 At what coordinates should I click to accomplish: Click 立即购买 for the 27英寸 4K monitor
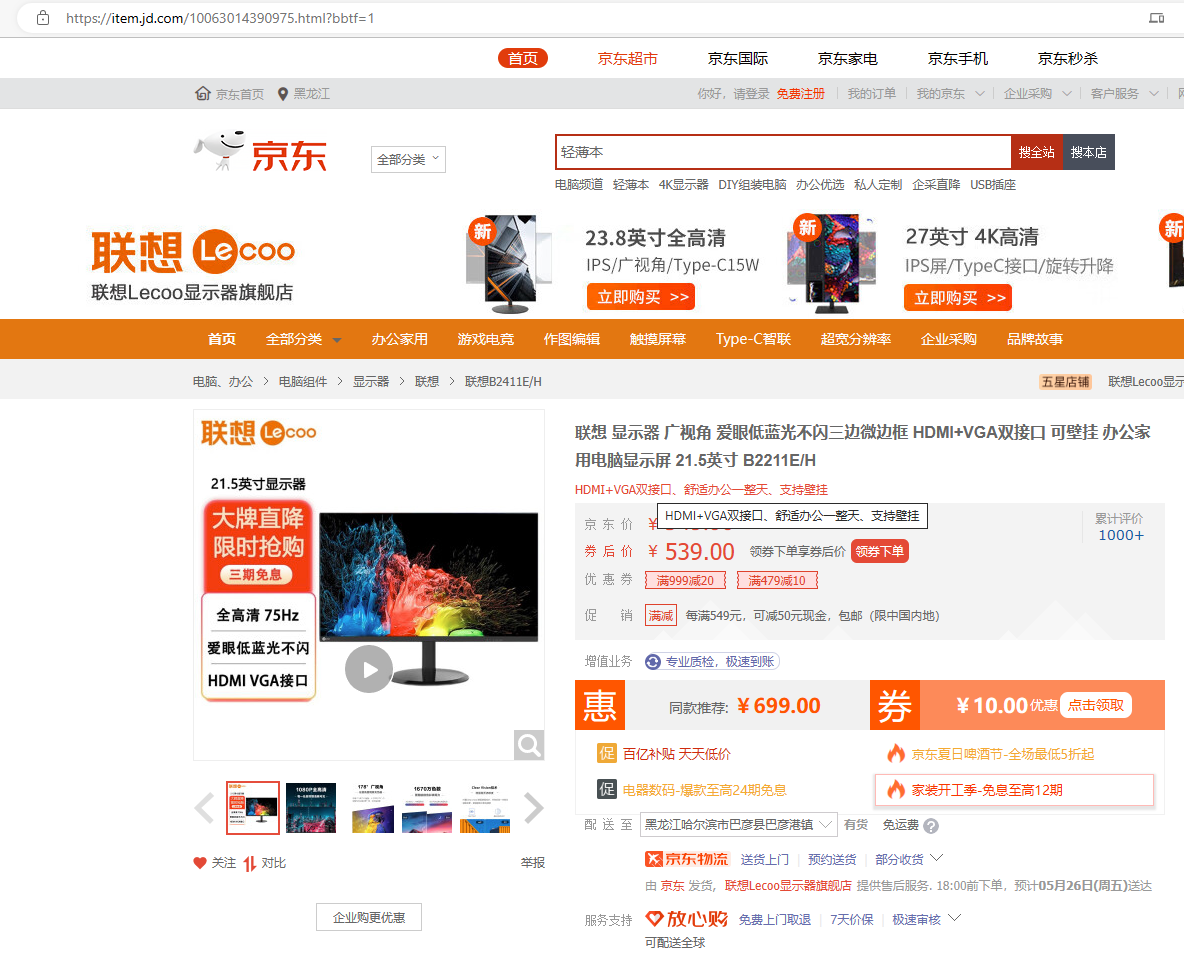tap(958, 298)
